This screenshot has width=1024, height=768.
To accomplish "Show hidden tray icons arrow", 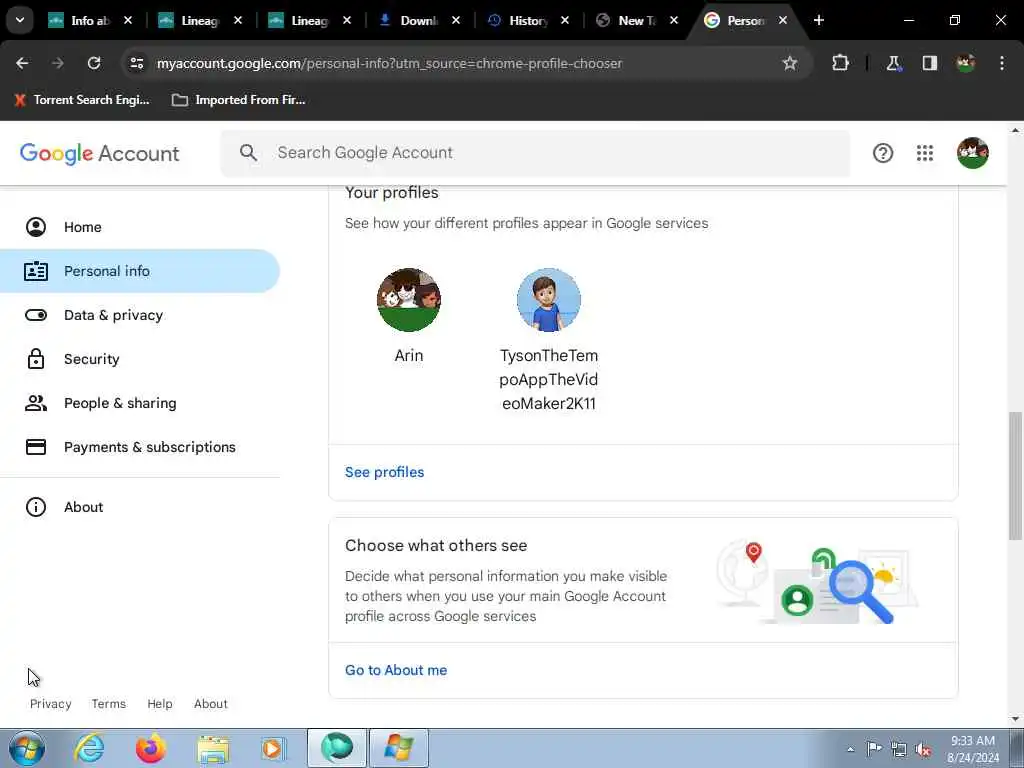I will [x=850, y=749].
